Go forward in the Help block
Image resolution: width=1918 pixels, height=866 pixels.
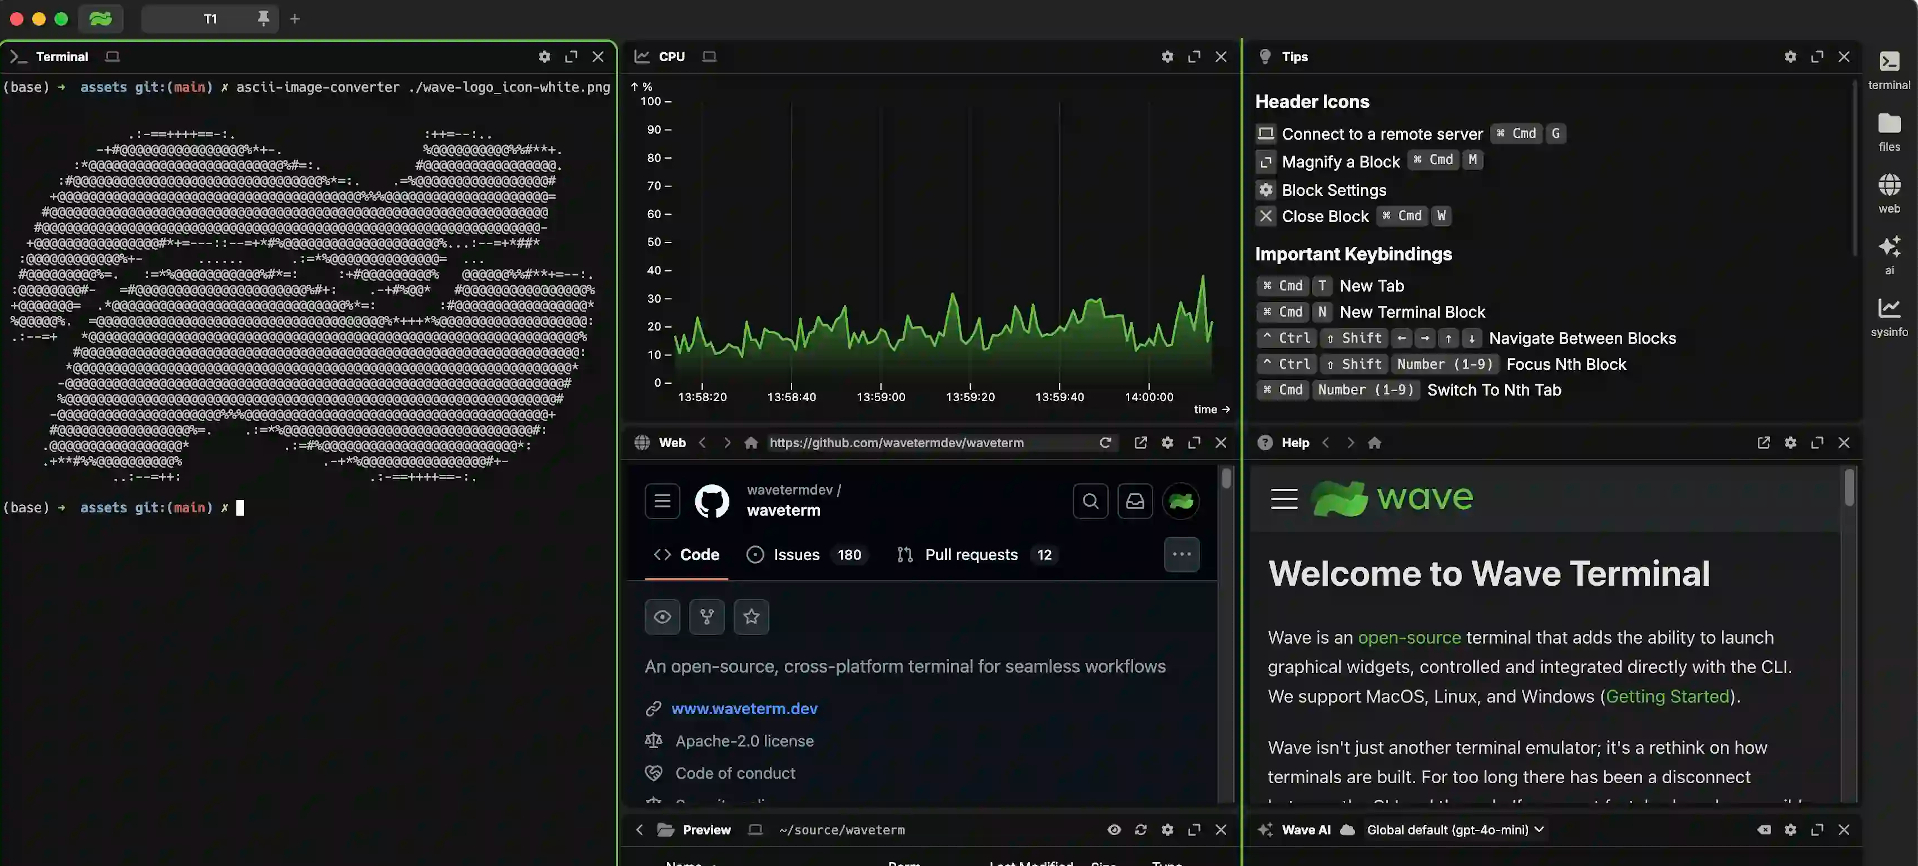pyautogui.click(x=1350, y=443)
